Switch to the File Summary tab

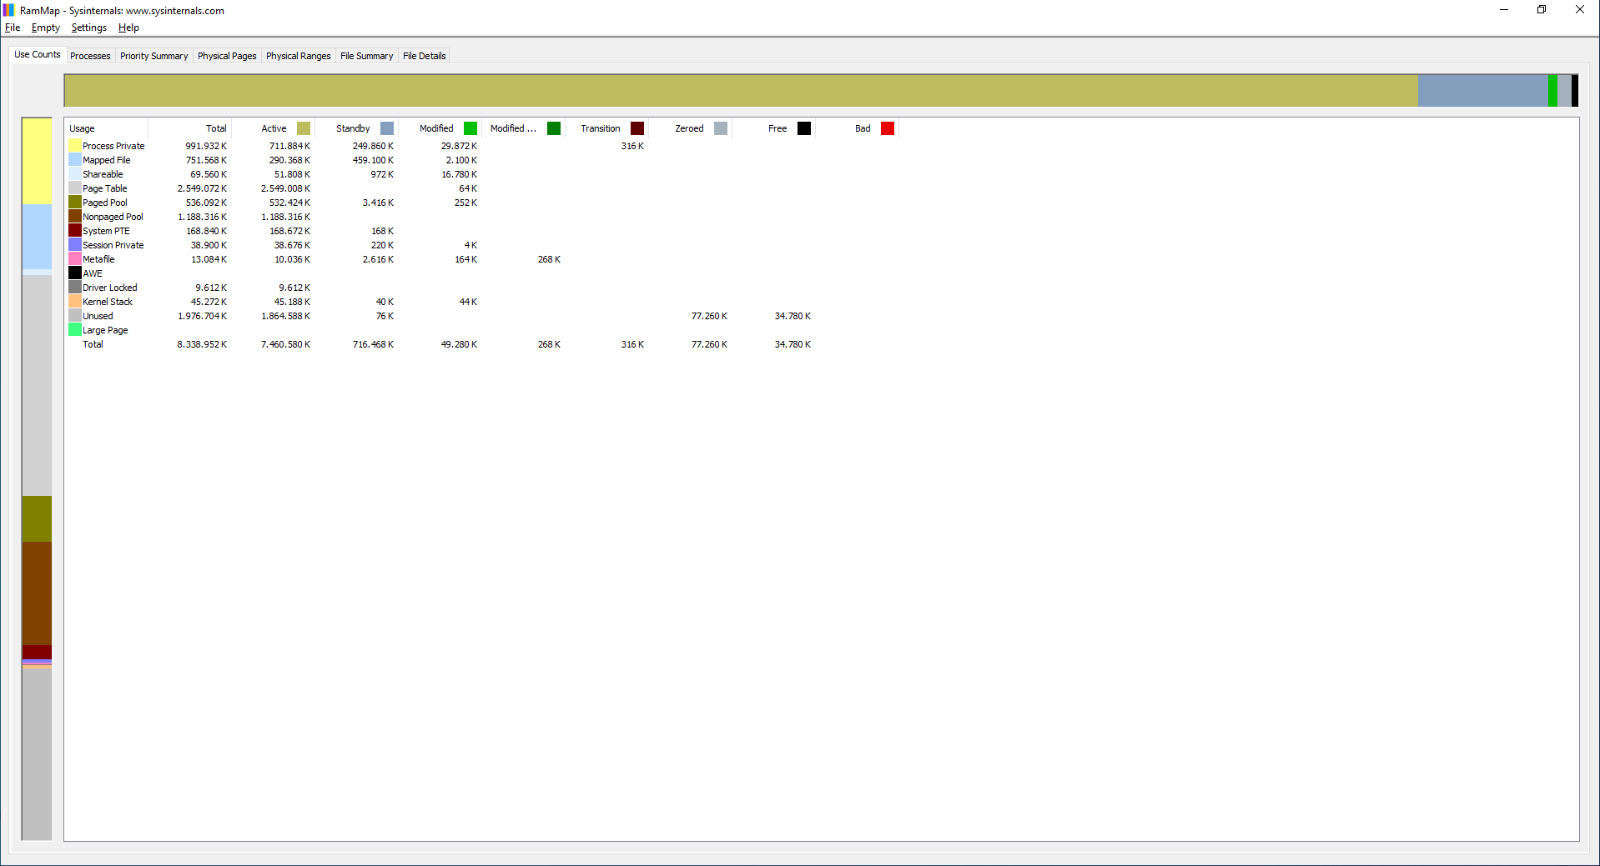366,56
